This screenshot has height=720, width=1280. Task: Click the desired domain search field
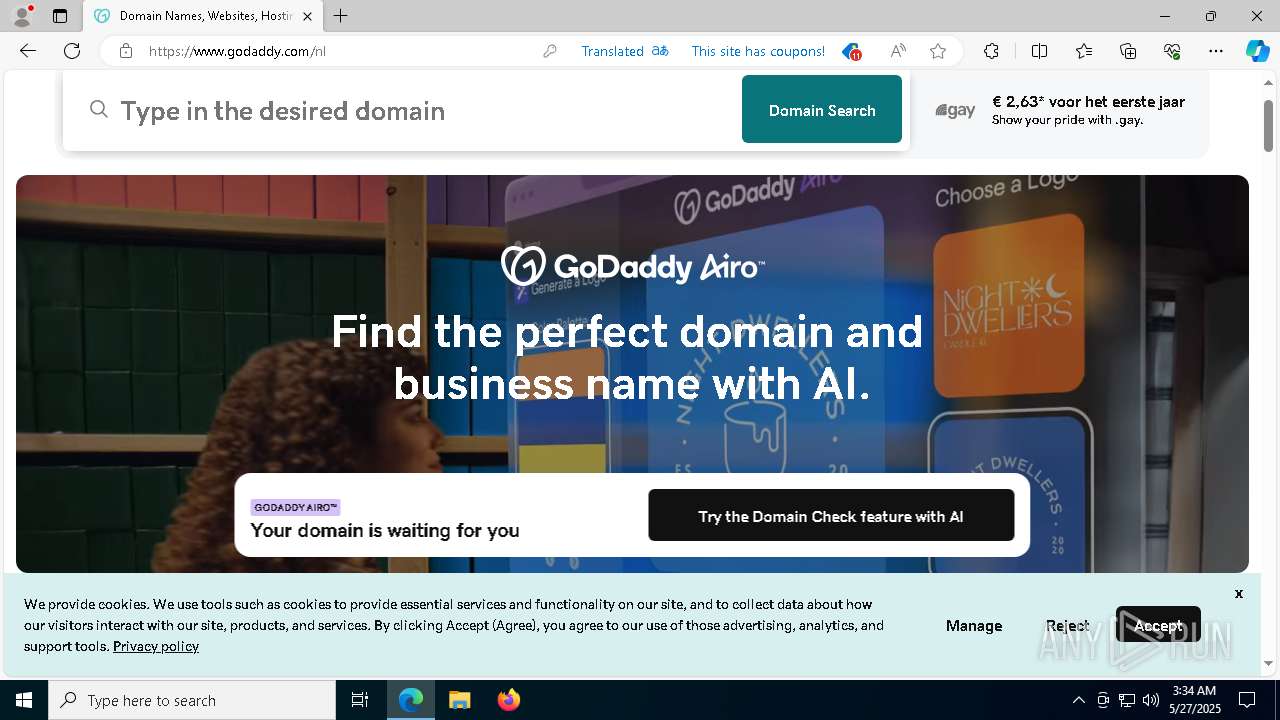[x=402, y=110]
